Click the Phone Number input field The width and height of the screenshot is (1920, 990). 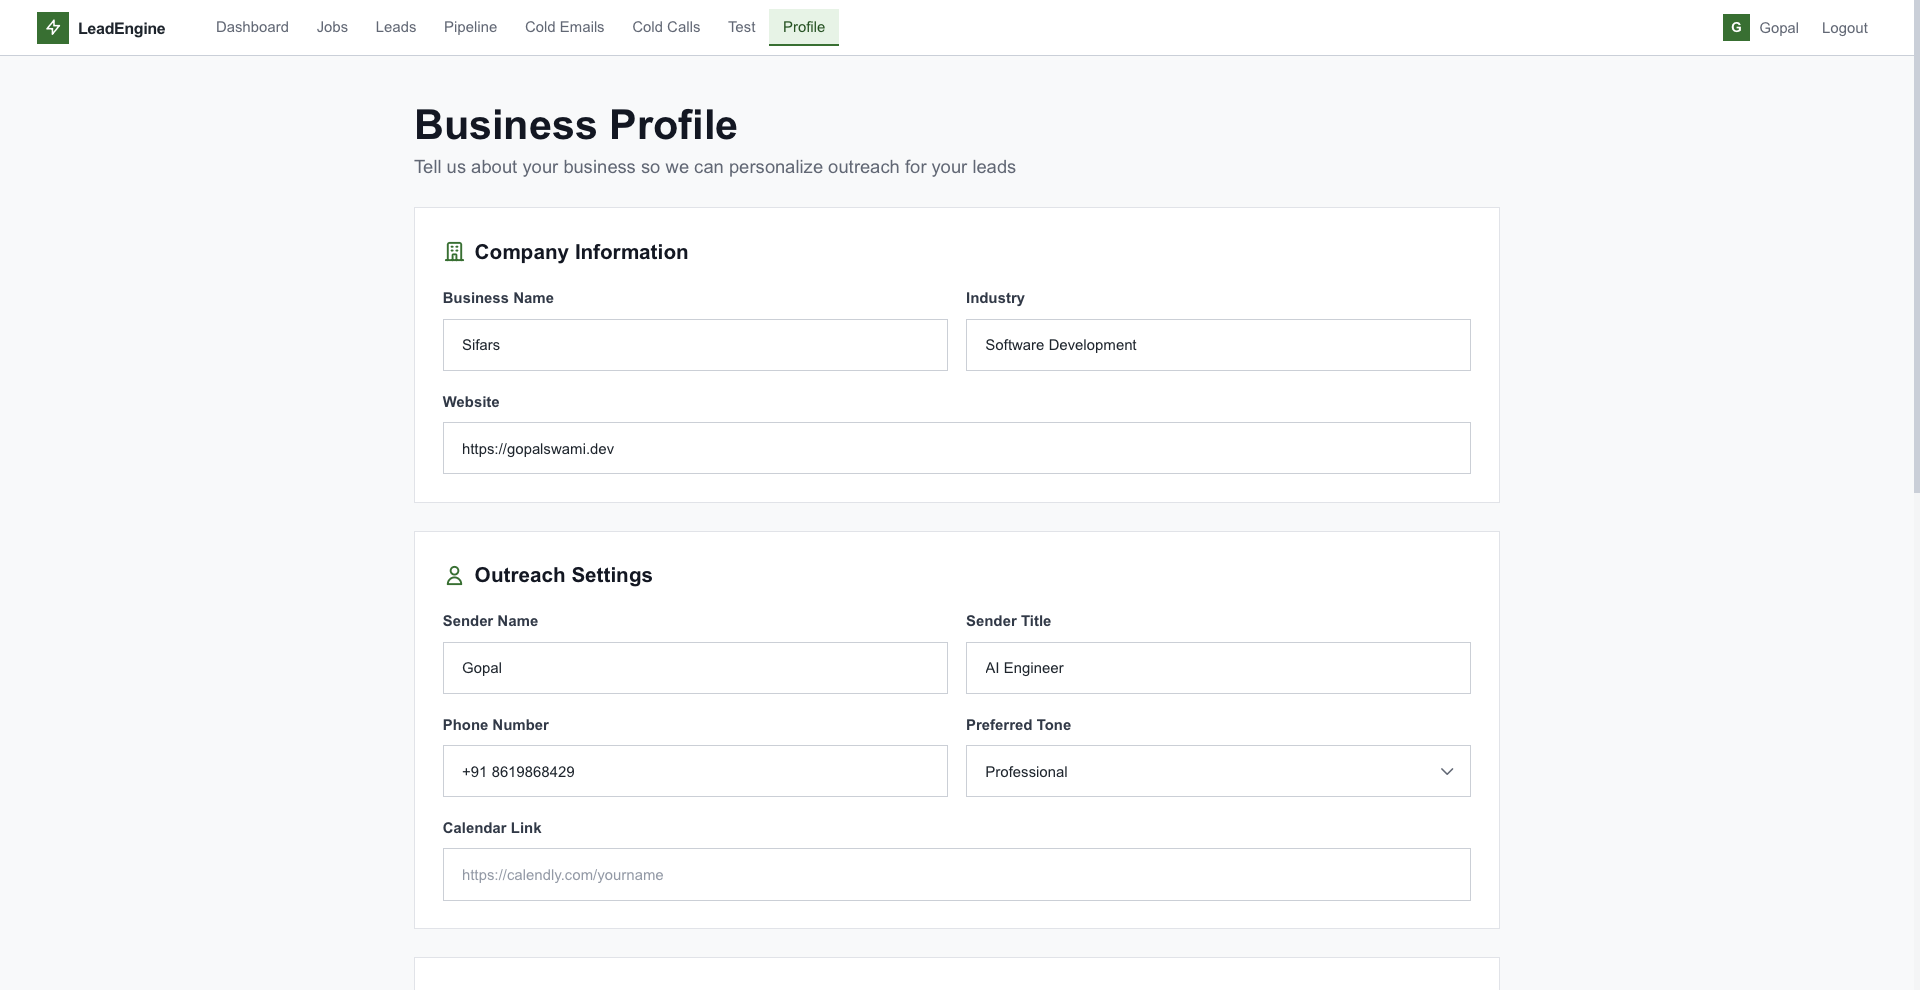(x=694, y=771)
